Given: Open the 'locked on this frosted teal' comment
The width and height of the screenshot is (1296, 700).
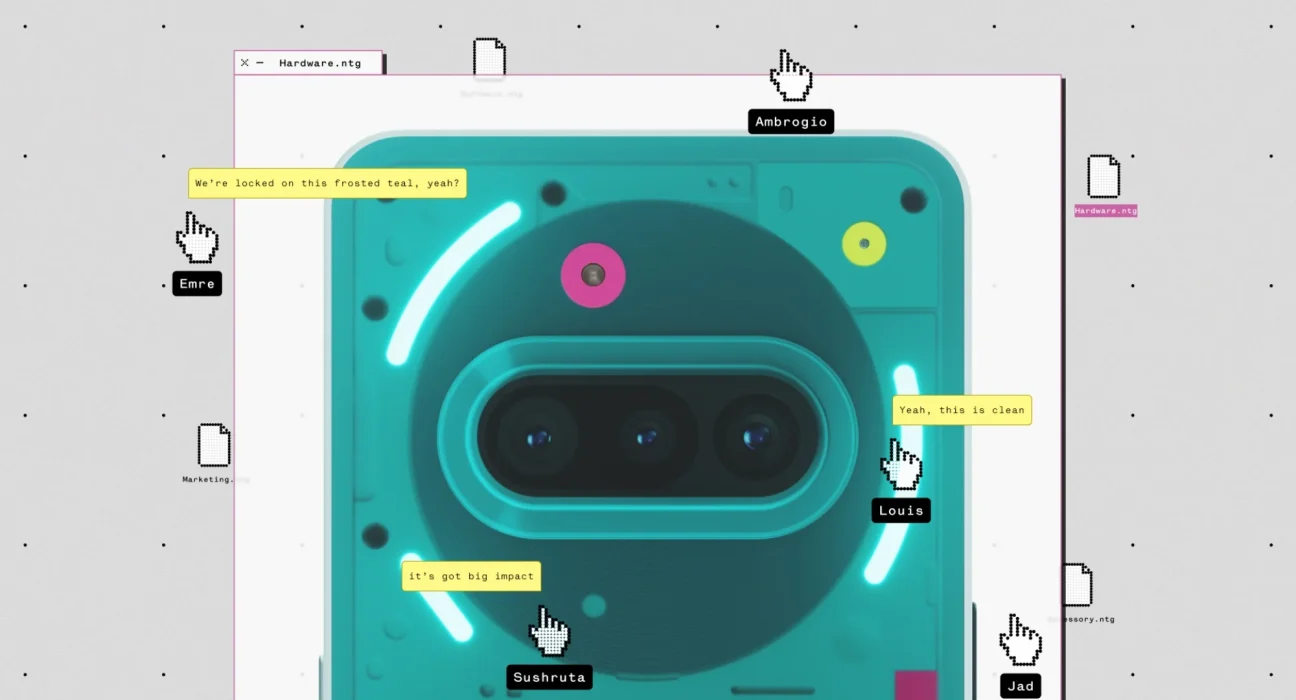Looking at the screenshot, I should (327, 184).
